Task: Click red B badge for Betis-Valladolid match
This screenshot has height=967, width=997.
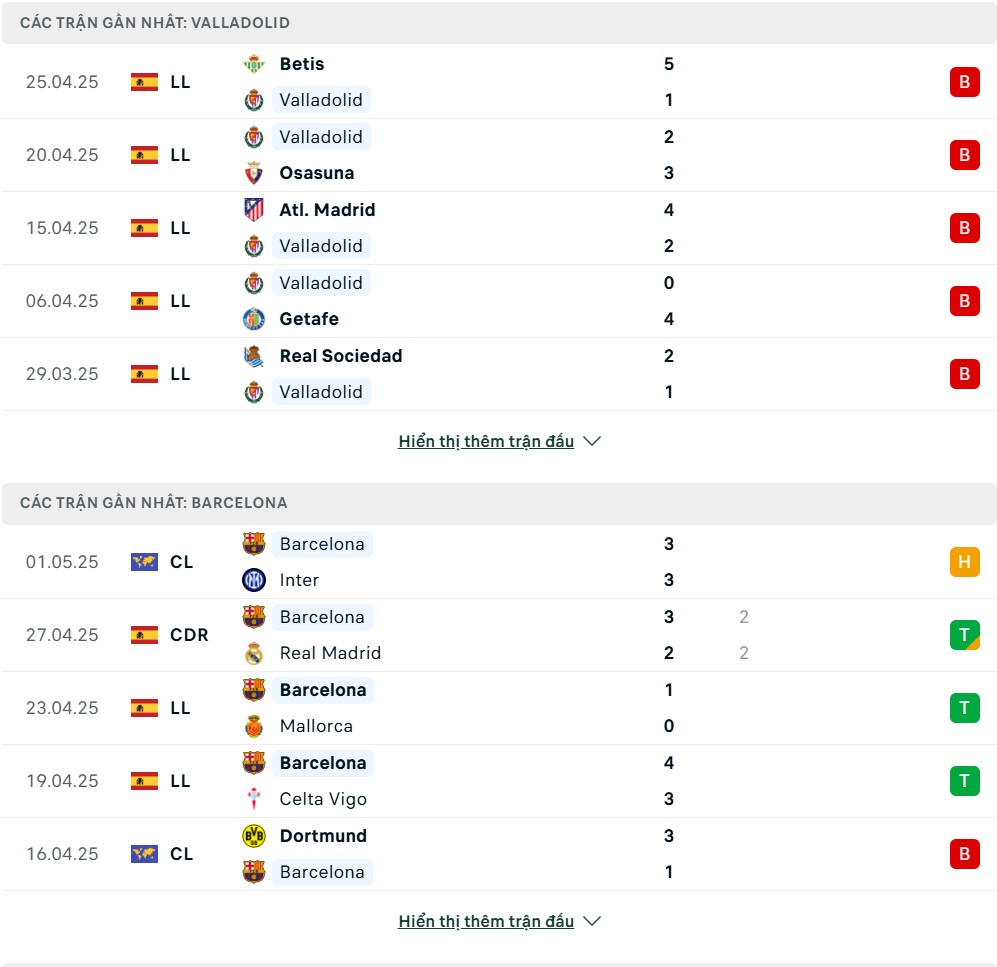Action: pyautogui.click(x=965, y=82)
